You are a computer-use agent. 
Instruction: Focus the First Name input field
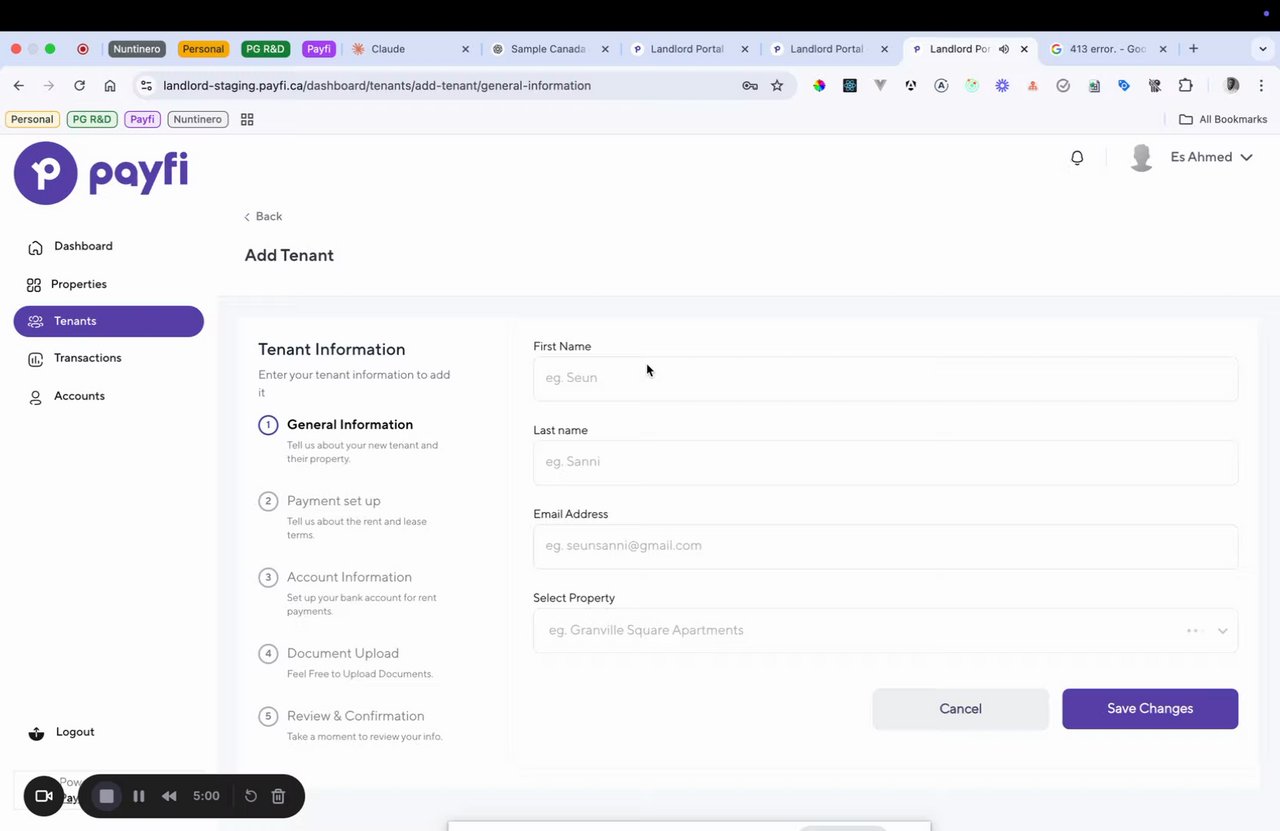[x=885, y=378]
